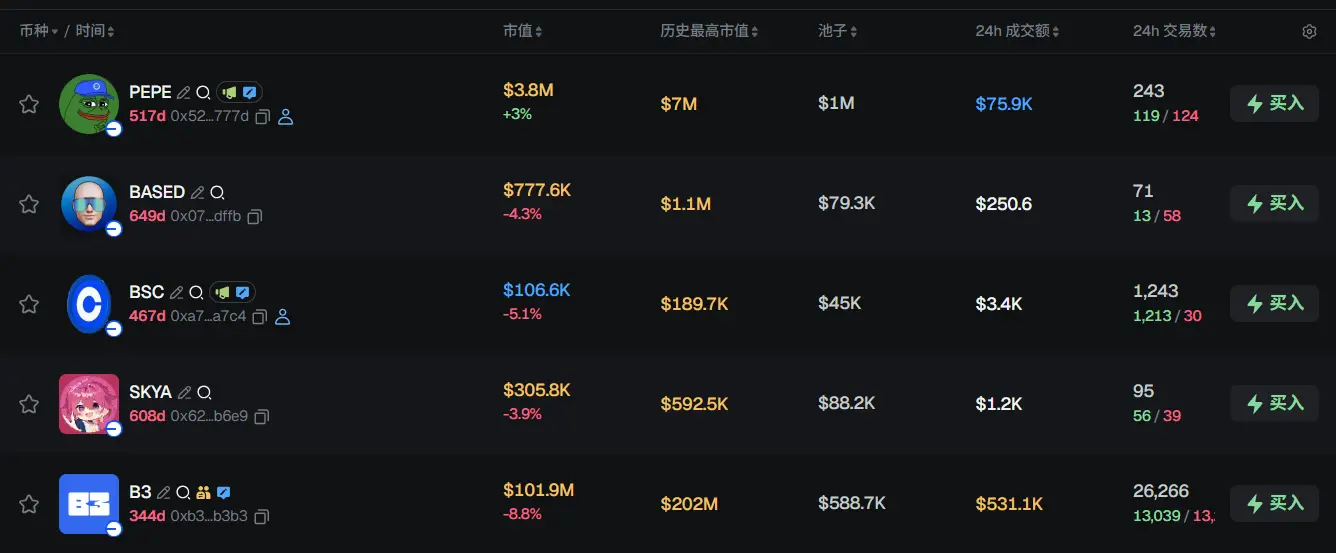1336x553 pixels.
Task: Buy SKYA using the 买入 button
Action: click(x=1274, y=404)
